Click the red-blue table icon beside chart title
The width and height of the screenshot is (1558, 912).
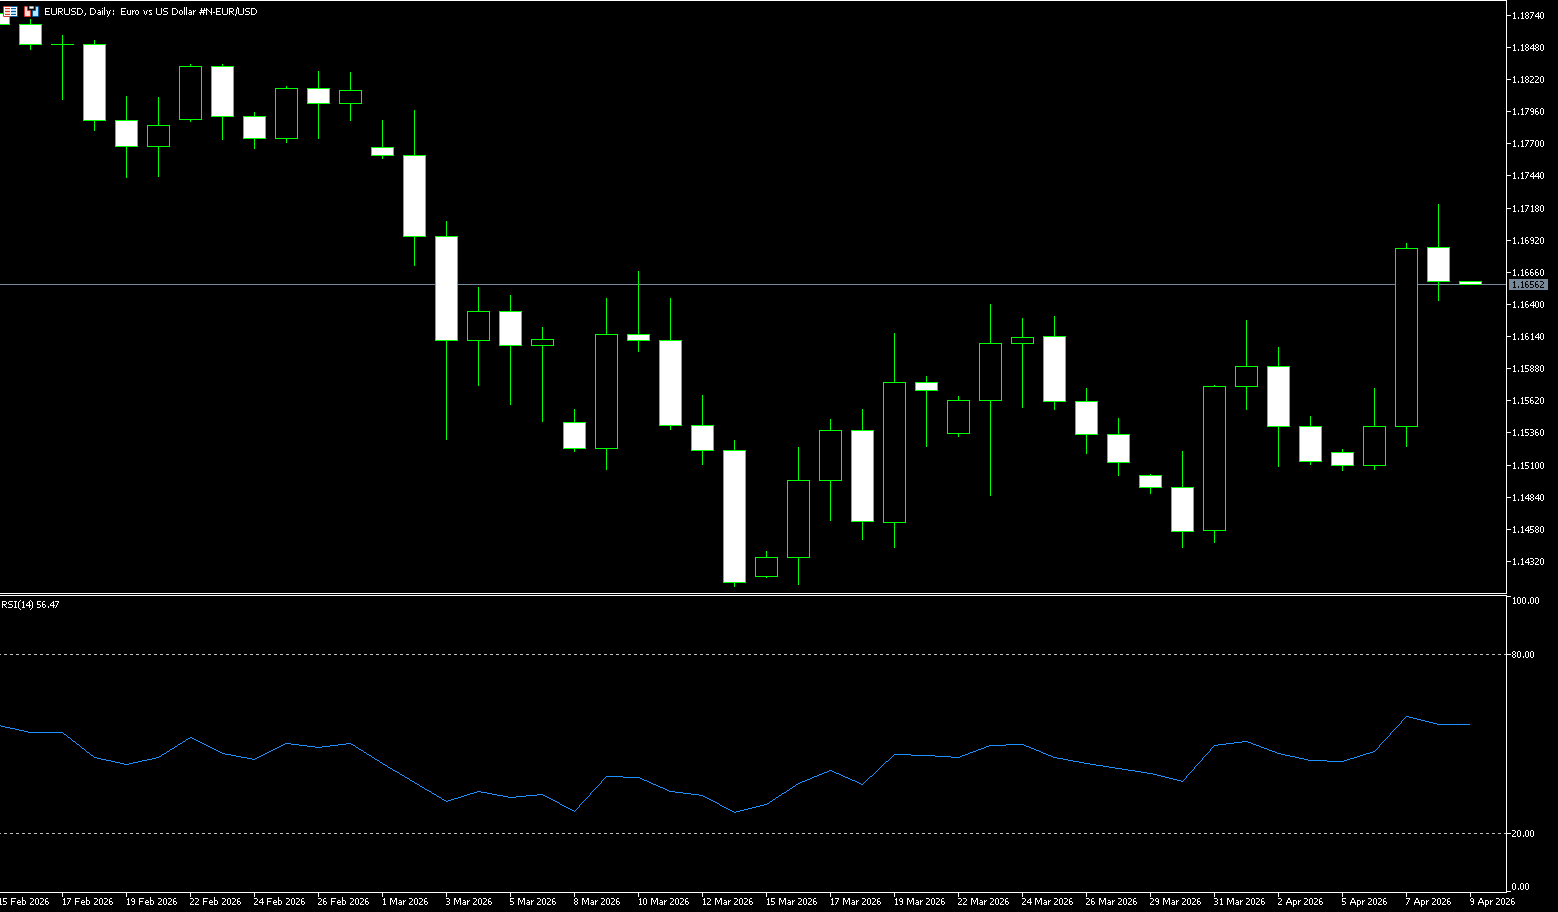(10, 11)
